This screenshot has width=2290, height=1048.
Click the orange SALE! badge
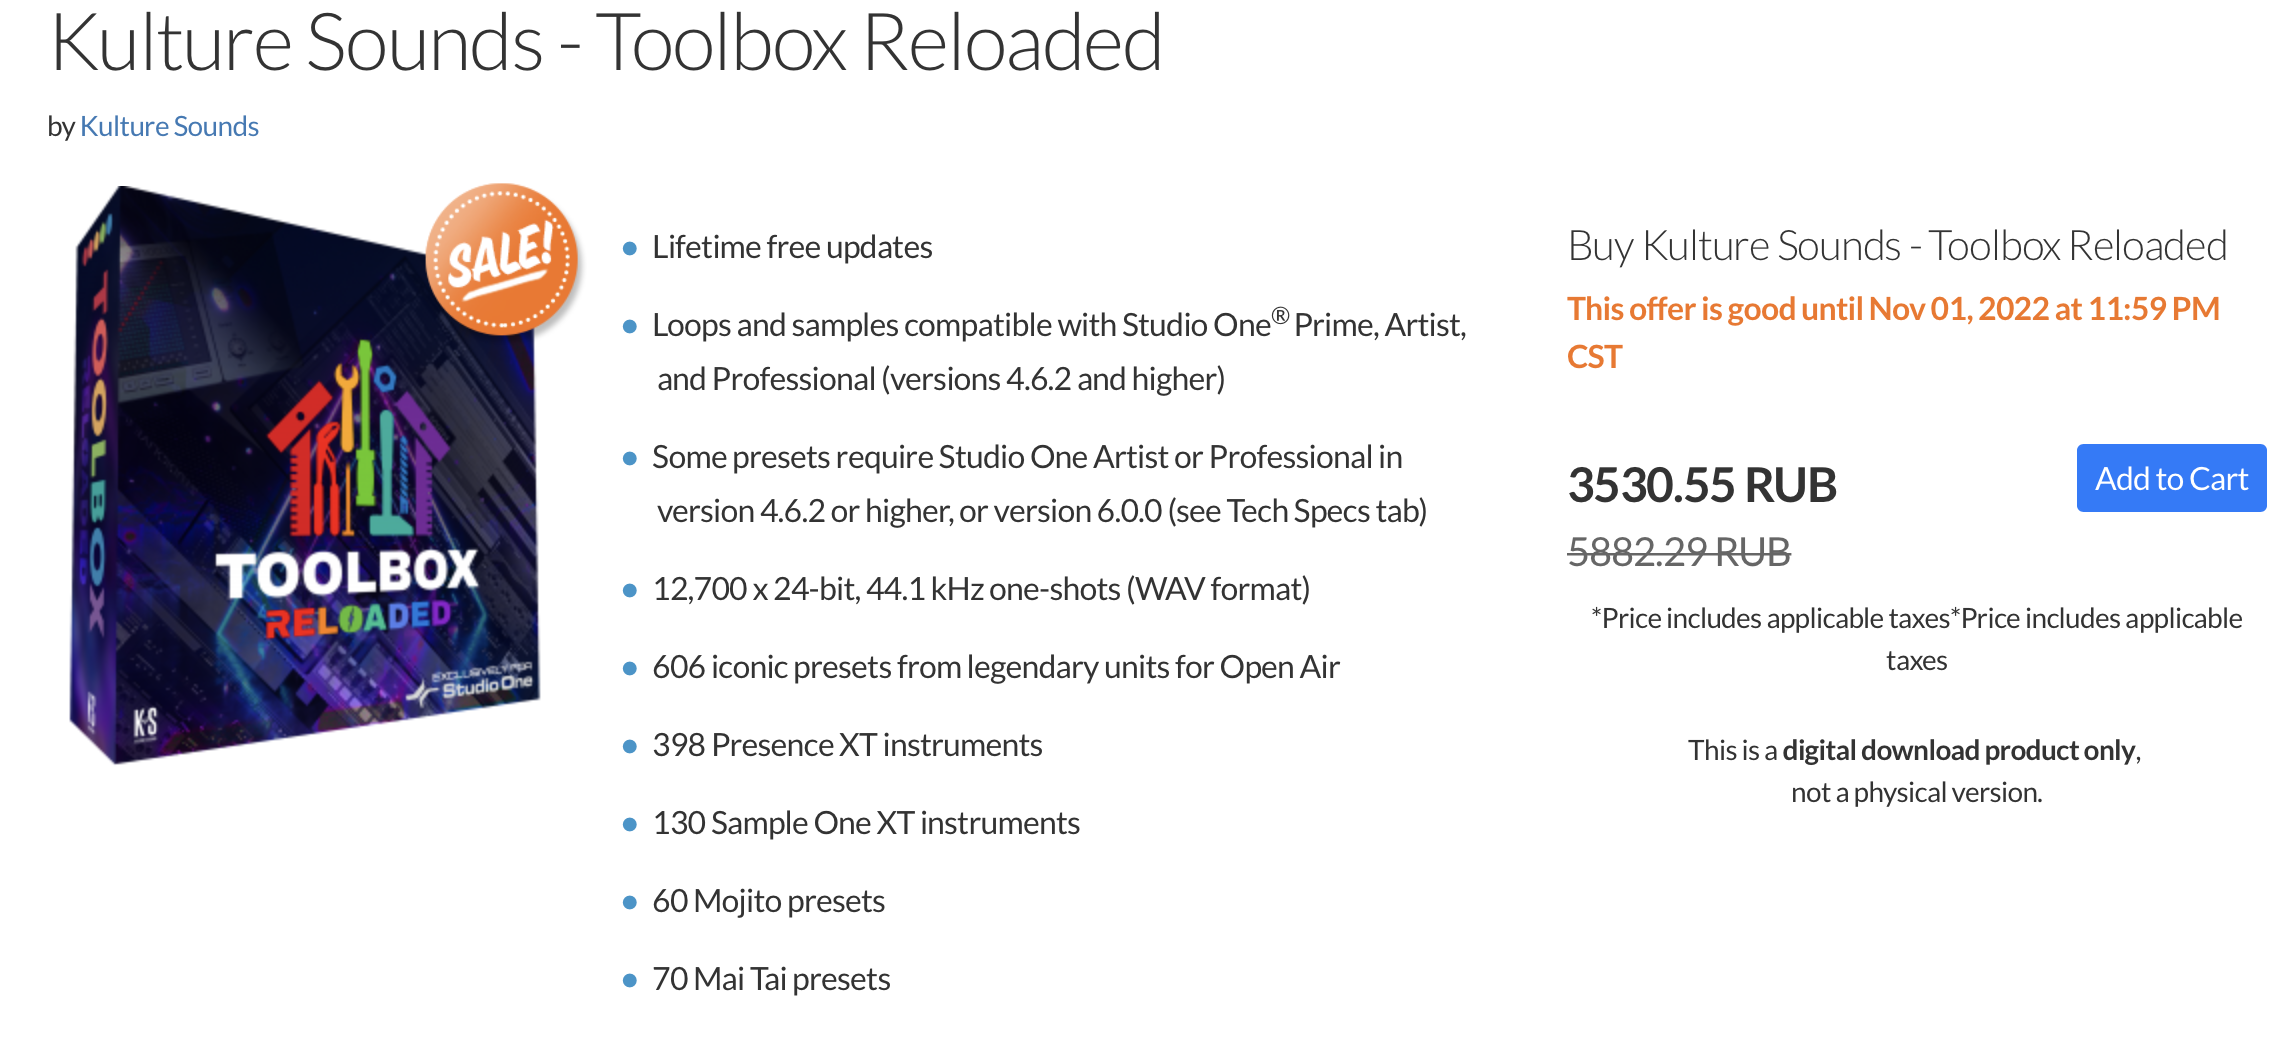[x=502, y=258]
